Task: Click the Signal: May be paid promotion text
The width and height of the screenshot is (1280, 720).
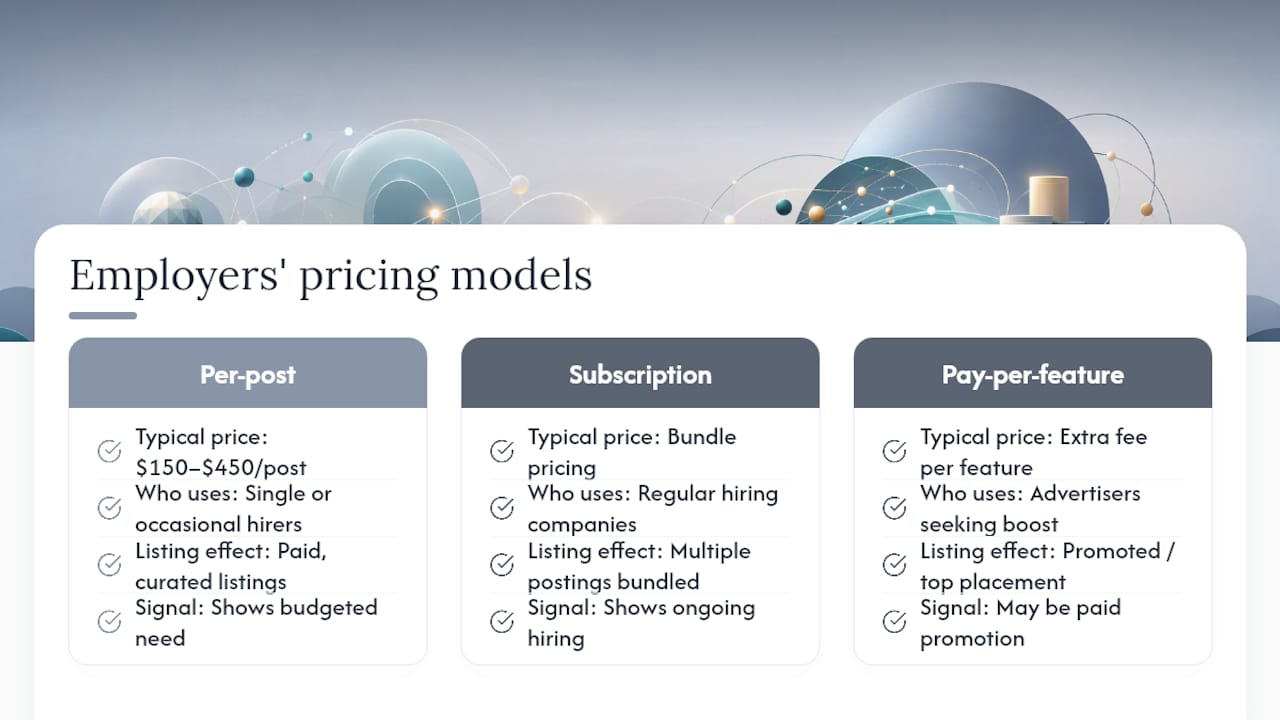Action: [1021, 622]
